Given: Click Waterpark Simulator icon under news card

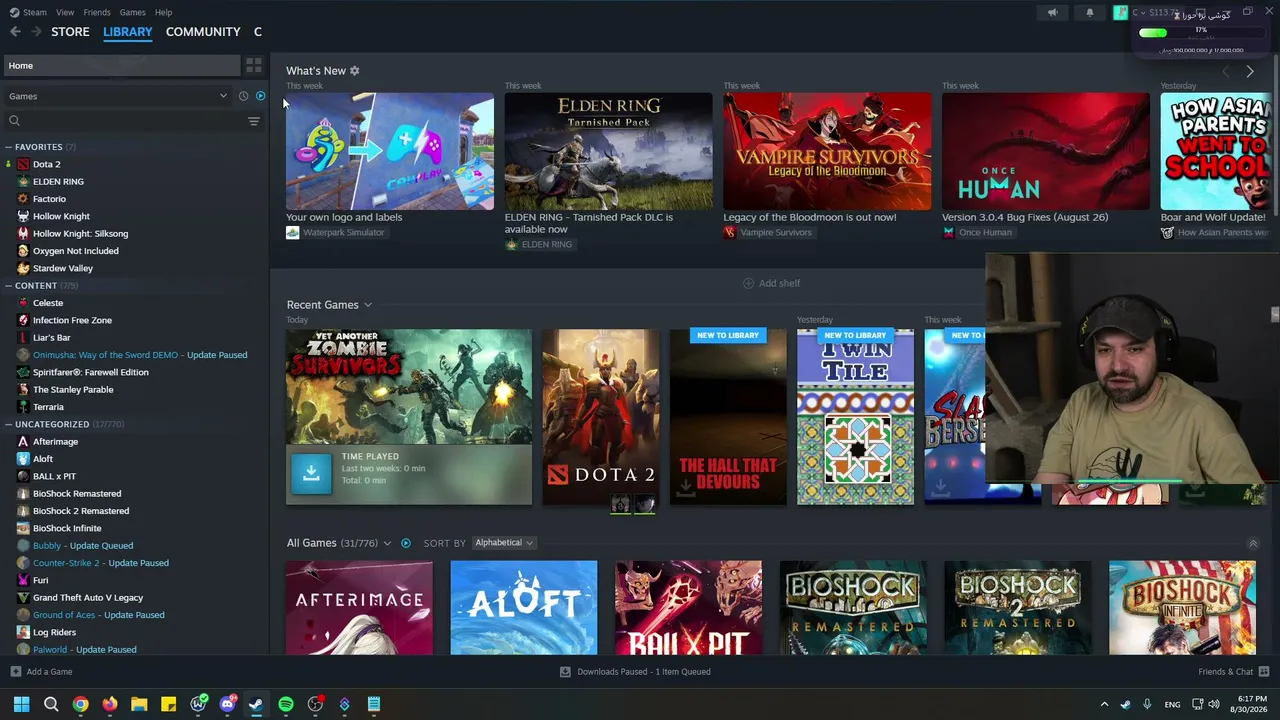Looking at the screenshot, I should [292, 233].
